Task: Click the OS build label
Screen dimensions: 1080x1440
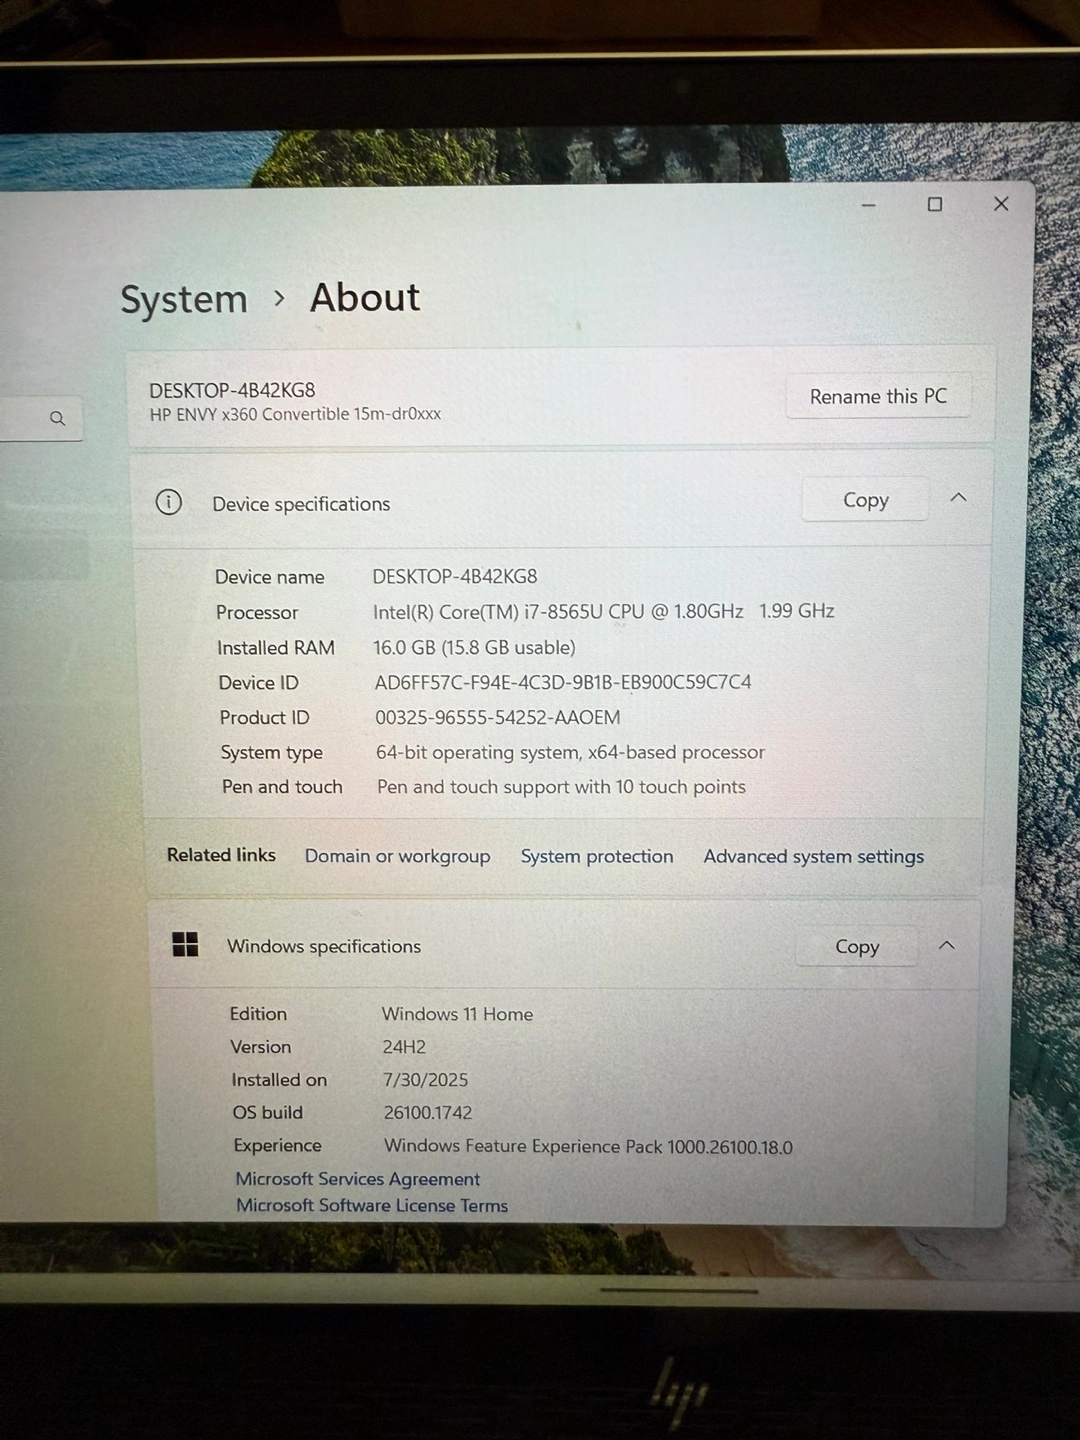Action: pos(268,1113)
